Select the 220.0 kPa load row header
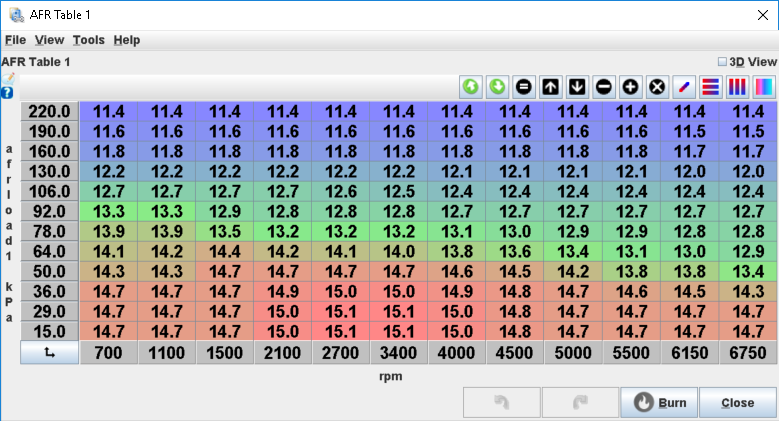This screenshot has width=779, height=421. (49, 111)
